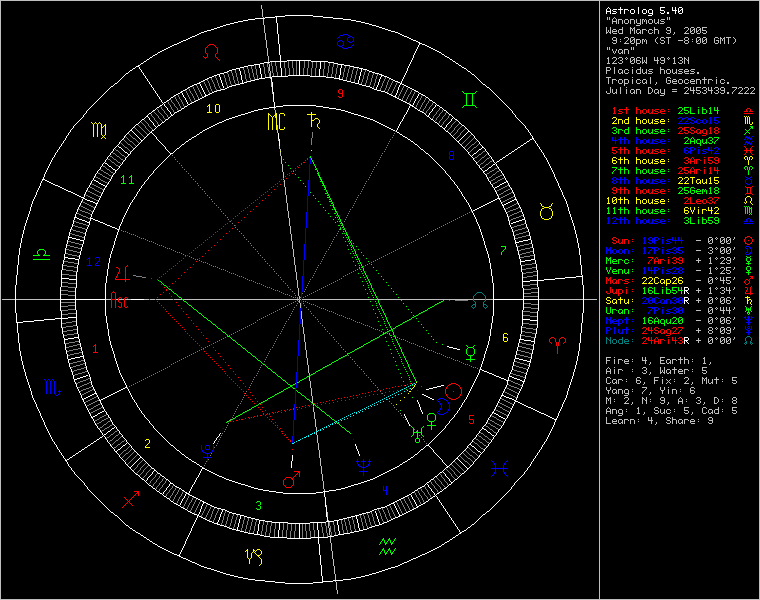Click the yellow MC Midheaven label
760x600 pixels.
click(277, 122)
